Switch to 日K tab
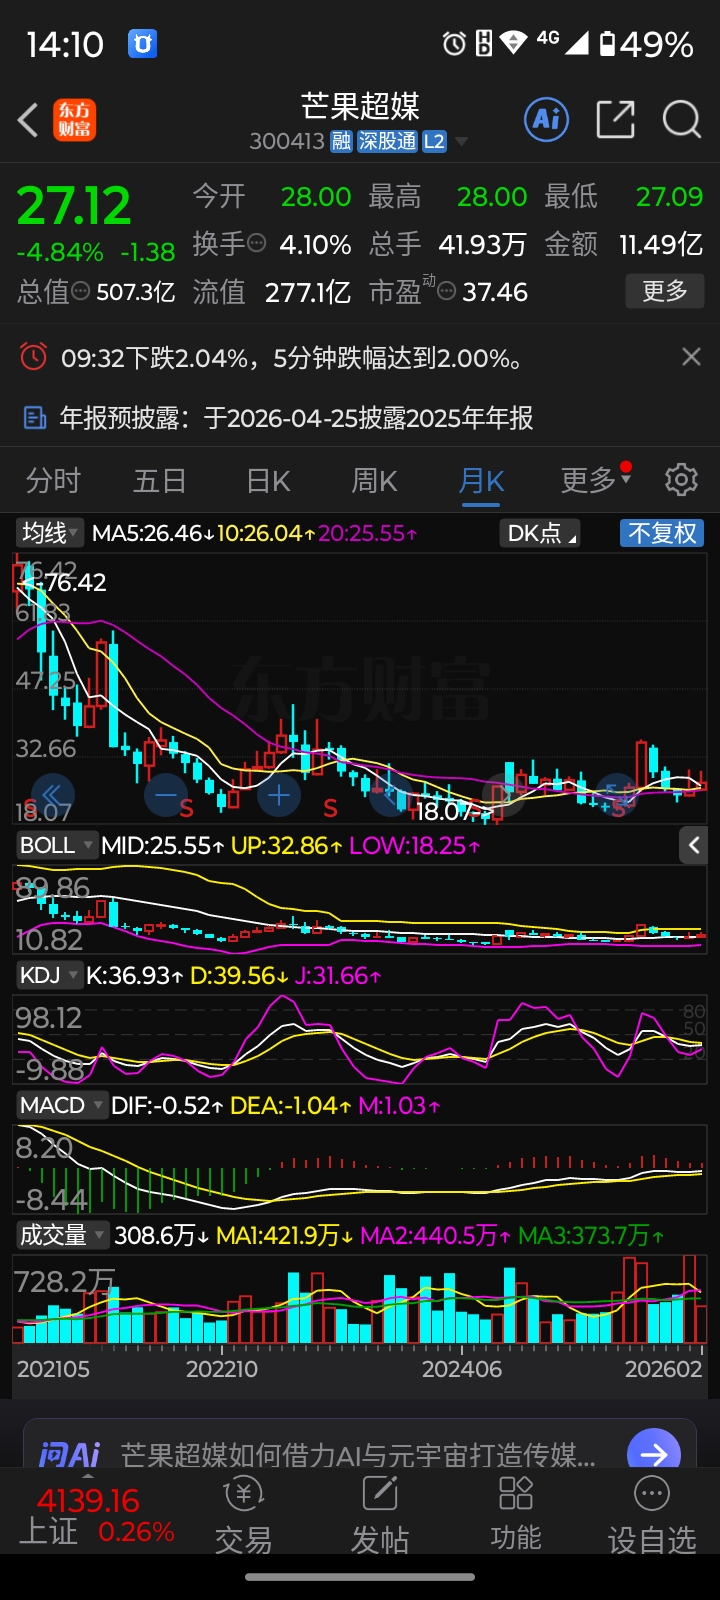The image size is (720, 1600). pos(268,481)
